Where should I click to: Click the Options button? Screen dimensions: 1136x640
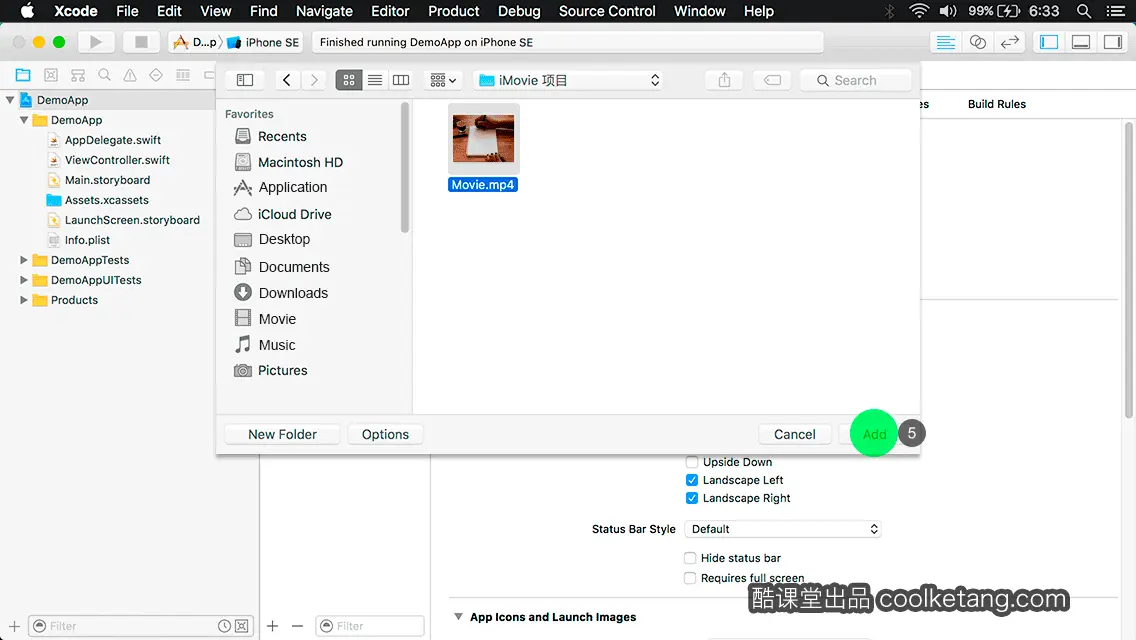pos(385,434)
